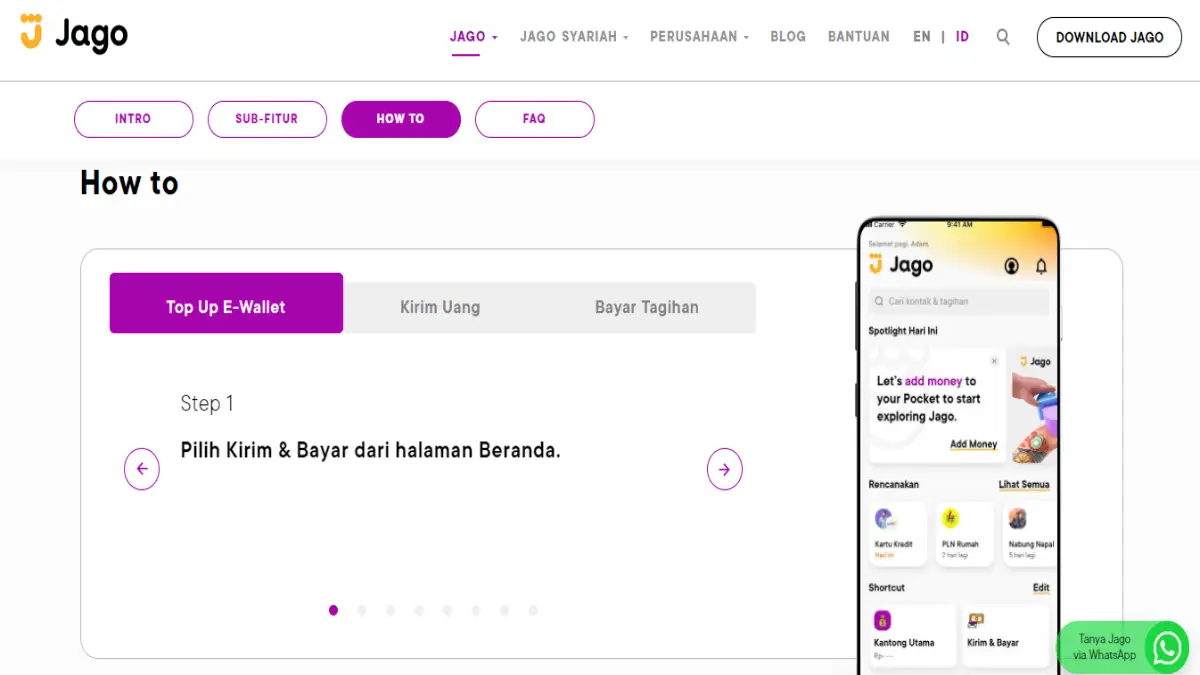
Task: Switch language to EN
Action: [922, 37]
